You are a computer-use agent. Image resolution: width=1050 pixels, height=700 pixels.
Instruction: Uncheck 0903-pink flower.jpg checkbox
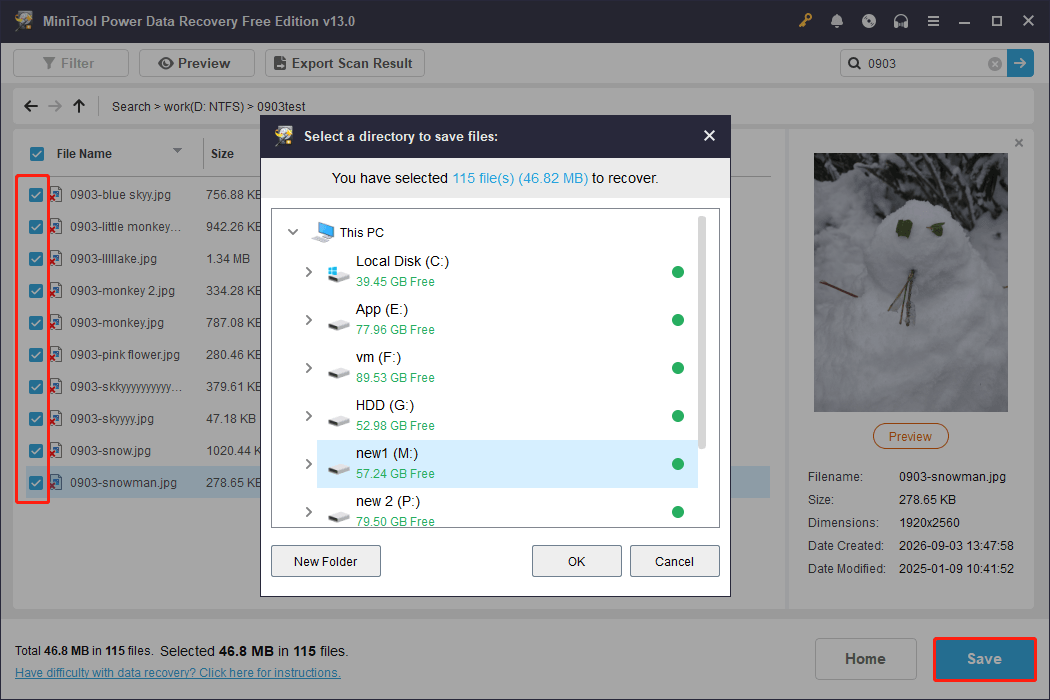(36, 355)
